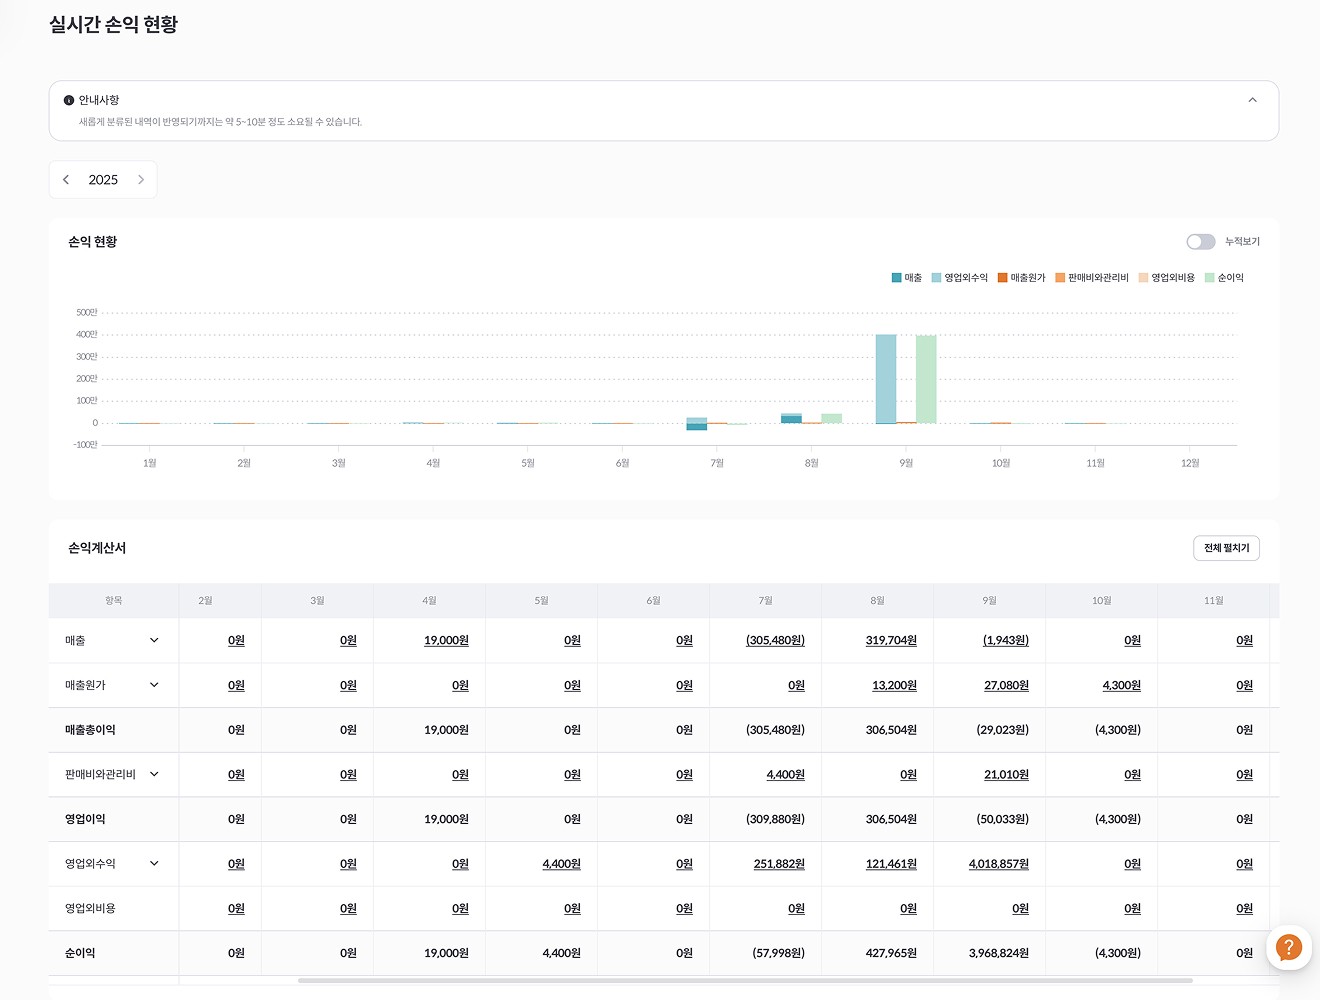This screenshot has width=1320, height=1000.
Task: Open 매출원가 value 4,300원 for 10월
Action: (1121, 685)
